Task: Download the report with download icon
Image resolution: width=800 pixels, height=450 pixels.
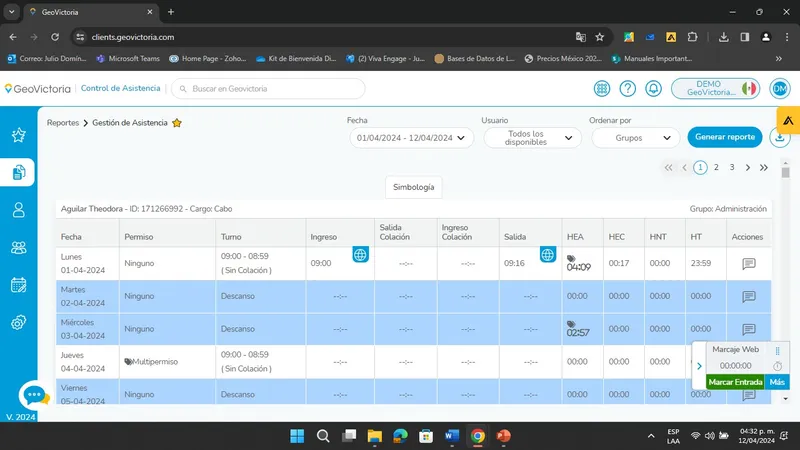Action: 780,137
